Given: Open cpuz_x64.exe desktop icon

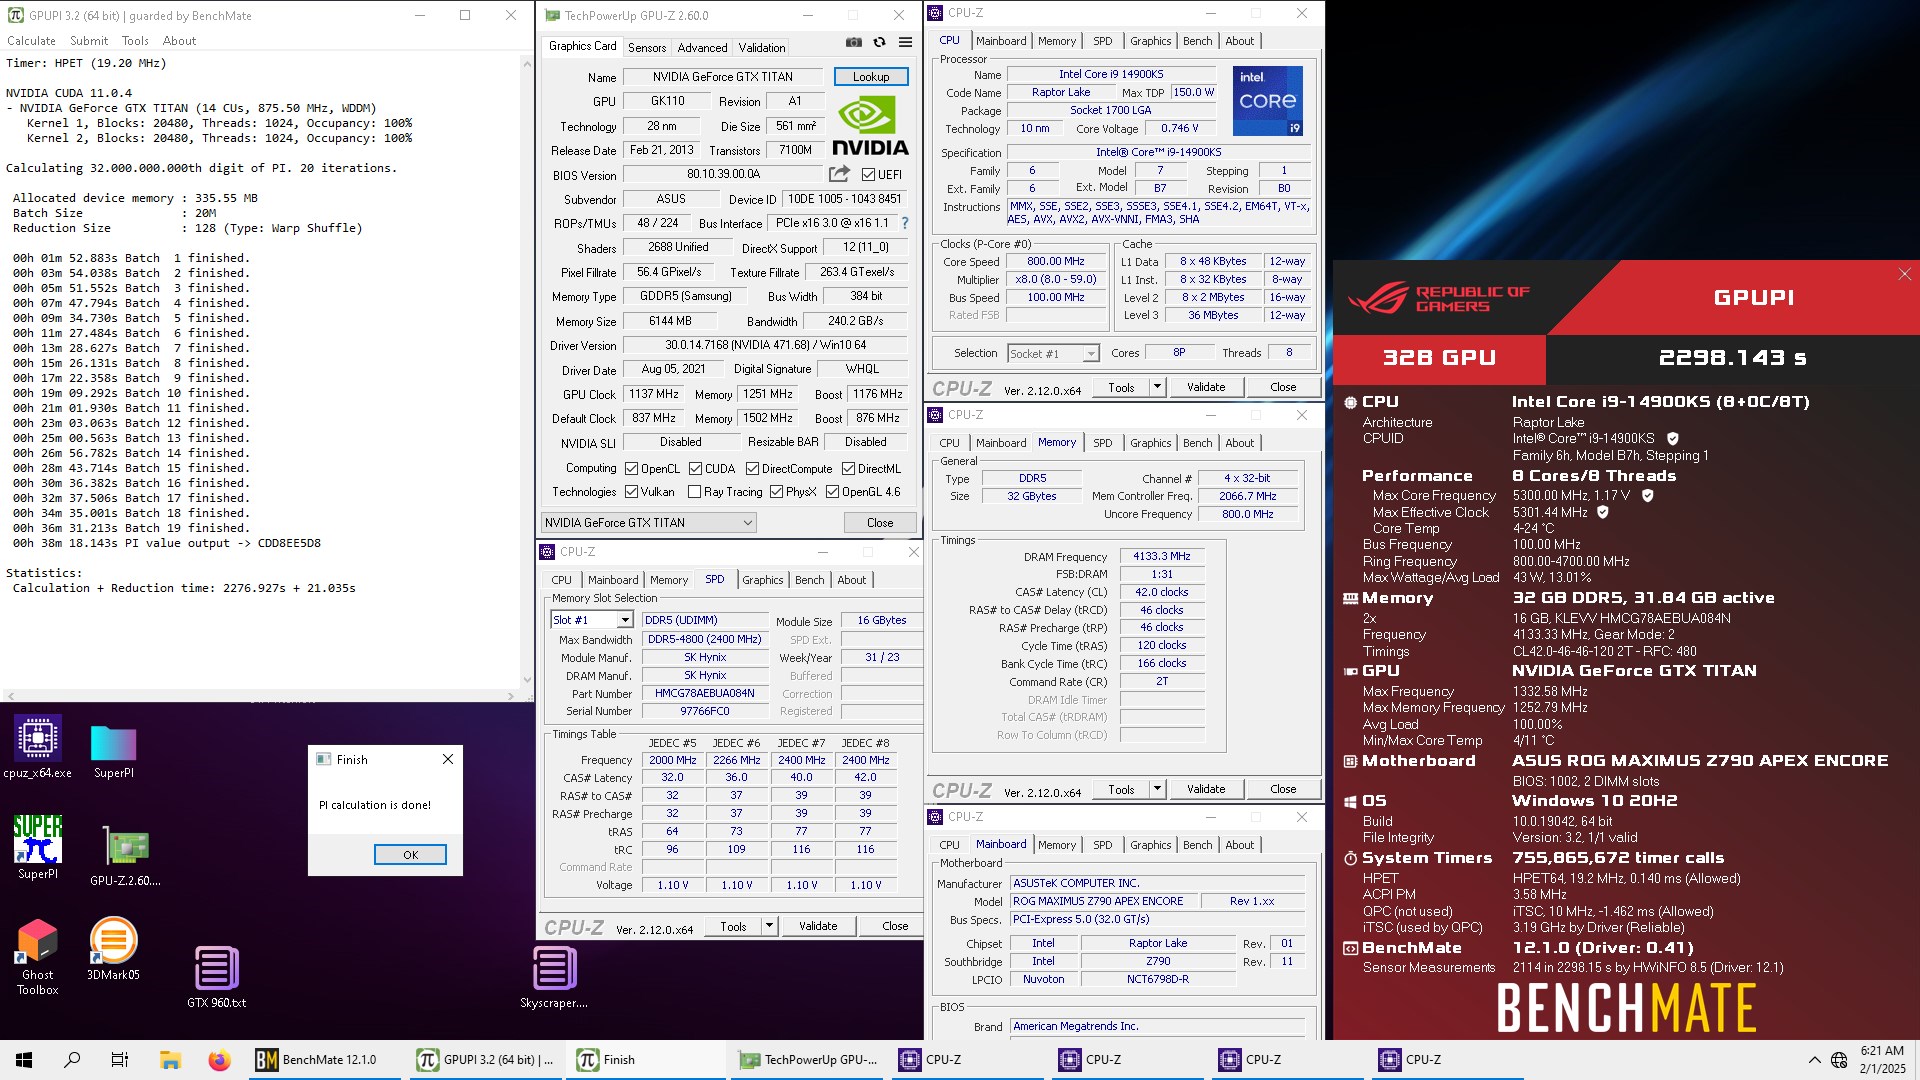Looking at the screenshot, I should (38, 747).
